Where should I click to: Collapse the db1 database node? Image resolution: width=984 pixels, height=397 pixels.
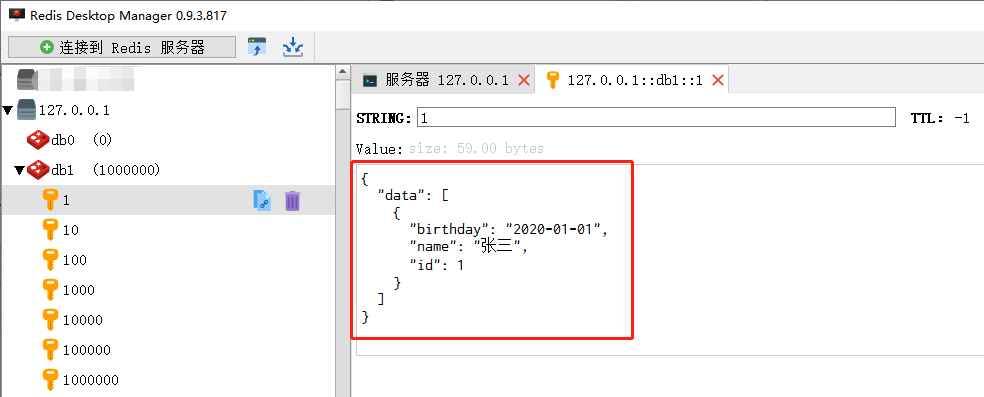click(19, 170)
